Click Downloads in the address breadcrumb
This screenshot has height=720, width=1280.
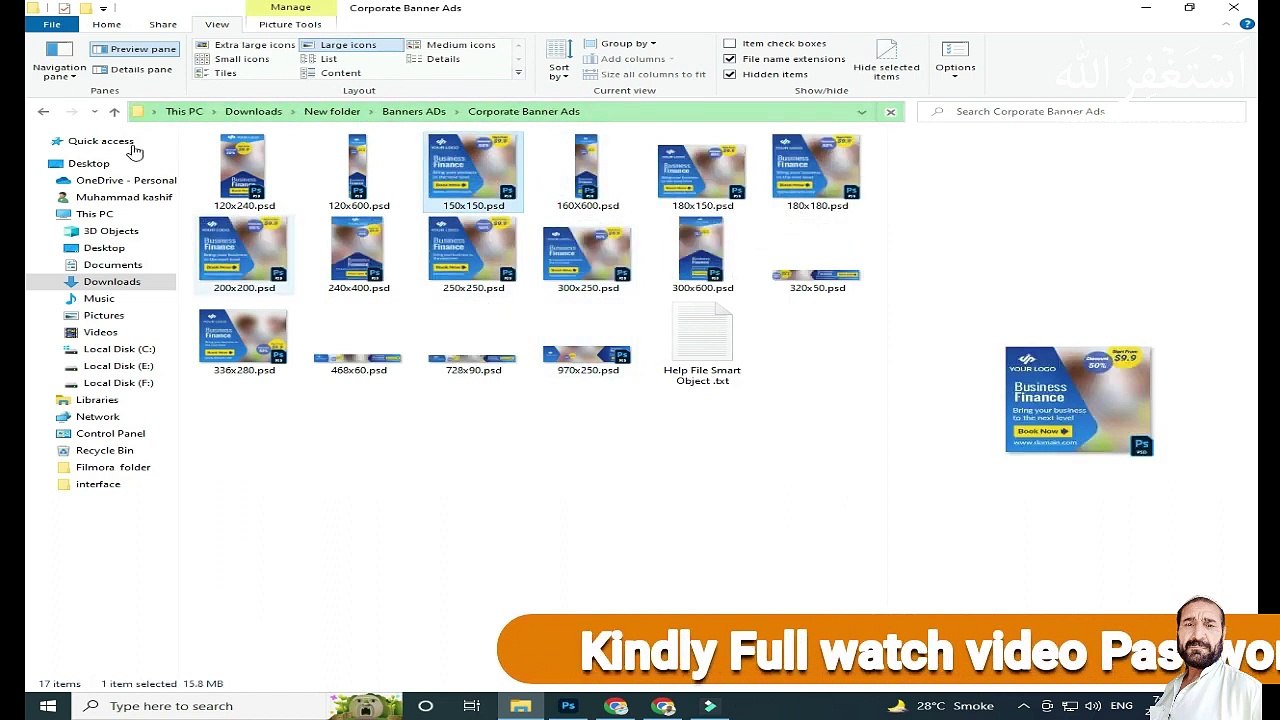pyautogui.click(x=253, y=112)
